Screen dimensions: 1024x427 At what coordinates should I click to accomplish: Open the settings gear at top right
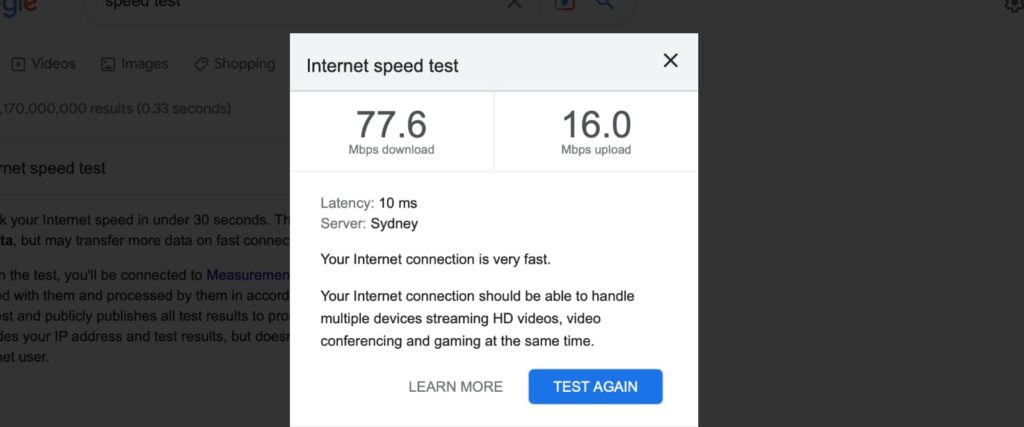click(x=1013, y=6)
